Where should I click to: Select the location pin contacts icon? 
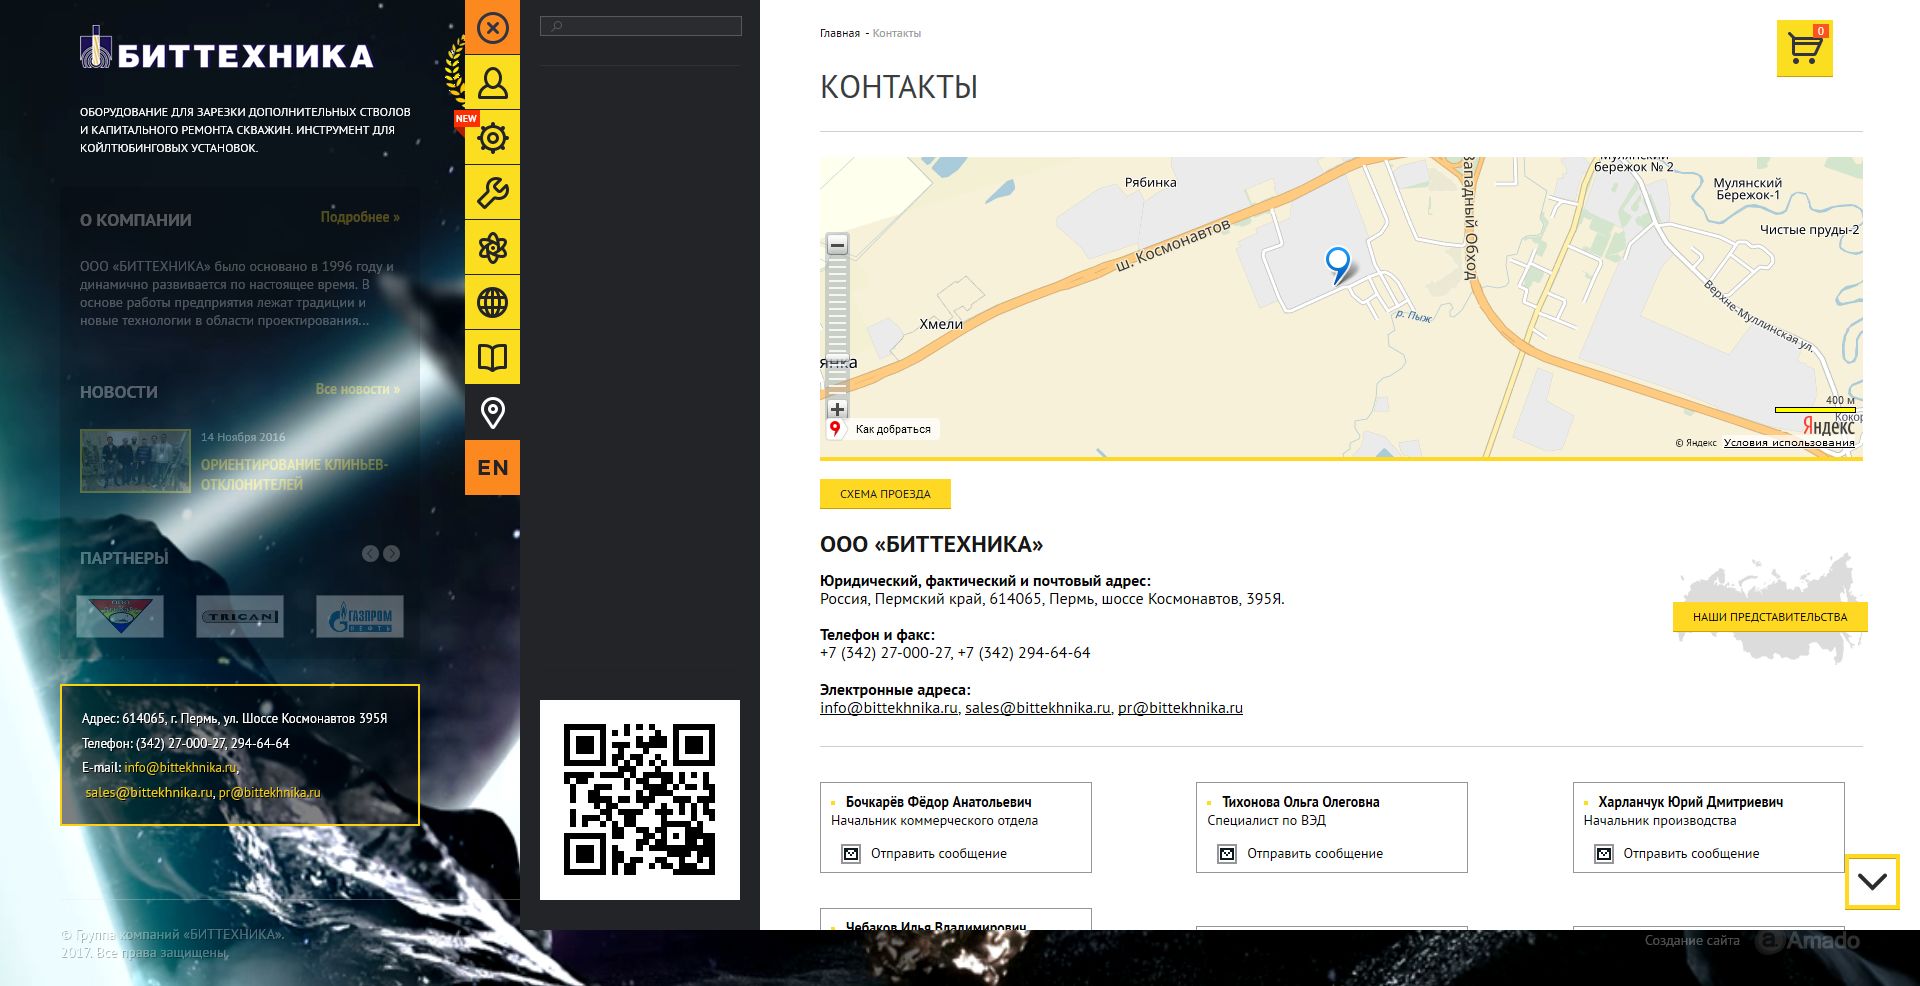tap(492, 412)
